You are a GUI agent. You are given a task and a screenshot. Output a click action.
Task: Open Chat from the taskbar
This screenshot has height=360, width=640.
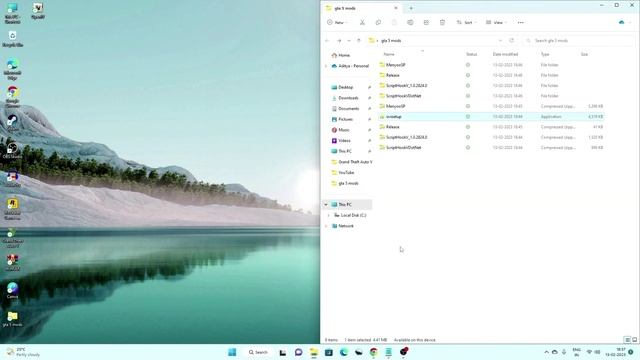(x=298, y=352)
